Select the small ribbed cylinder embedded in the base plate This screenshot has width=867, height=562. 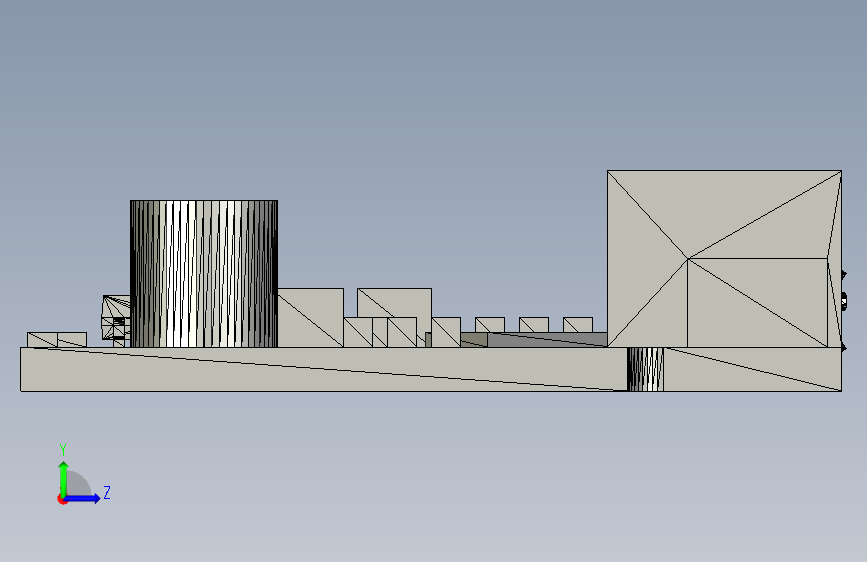(x=645, y=369)
